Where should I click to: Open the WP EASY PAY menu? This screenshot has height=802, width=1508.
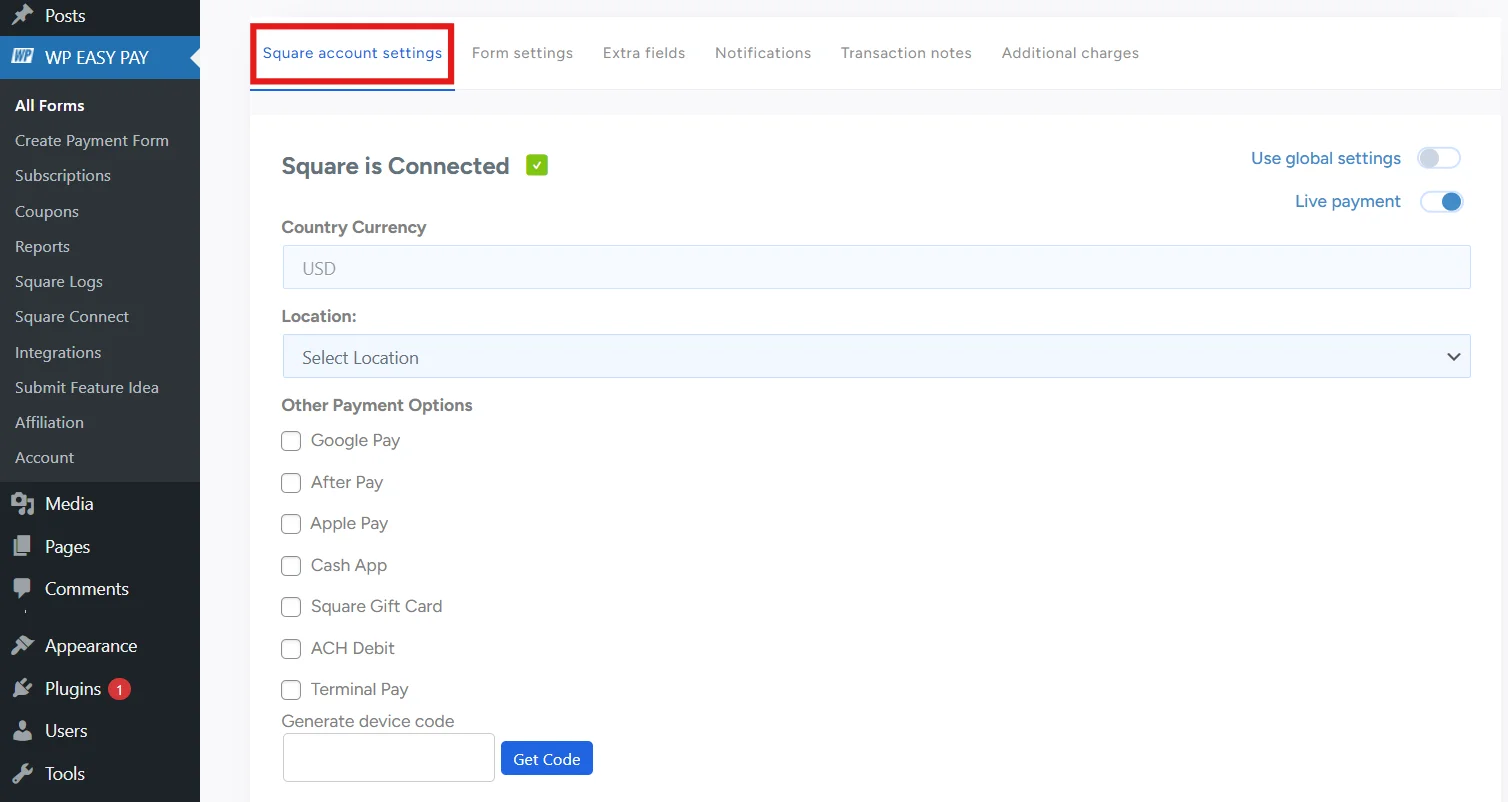click(100, 57)
